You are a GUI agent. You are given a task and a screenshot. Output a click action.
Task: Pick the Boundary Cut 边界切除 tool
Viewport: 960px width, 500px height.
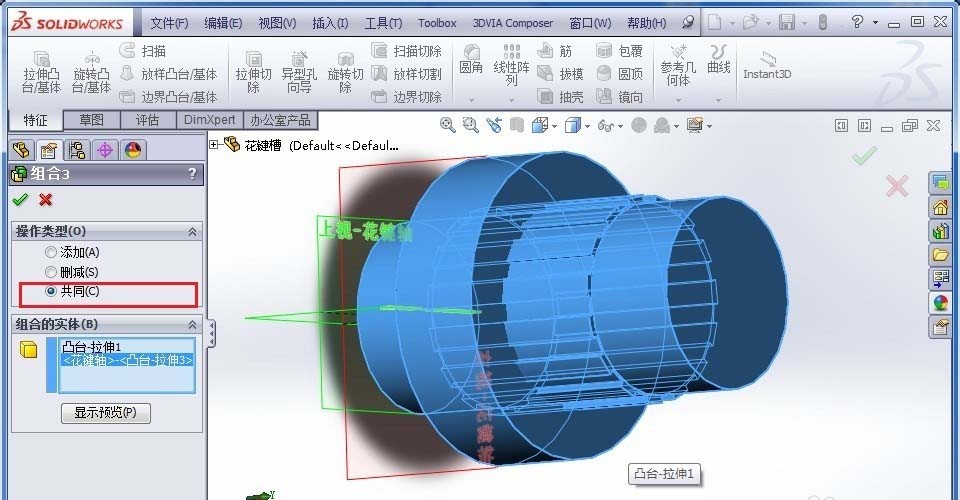tap(407, 97)
